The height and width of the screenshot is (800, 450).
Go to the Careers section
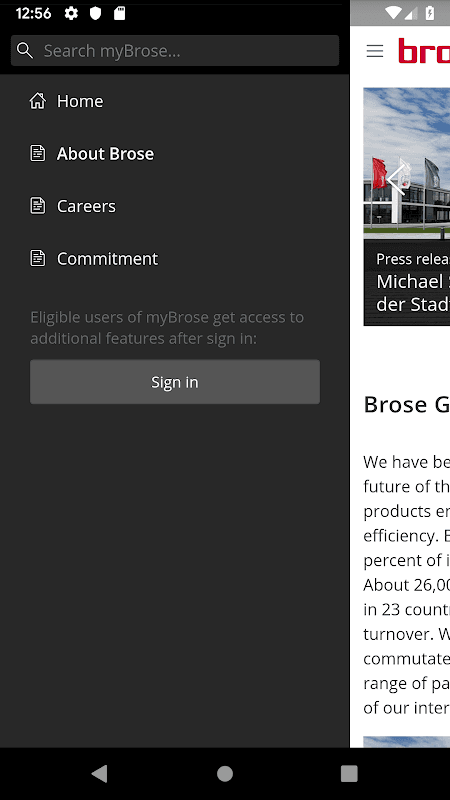[86, 206]
